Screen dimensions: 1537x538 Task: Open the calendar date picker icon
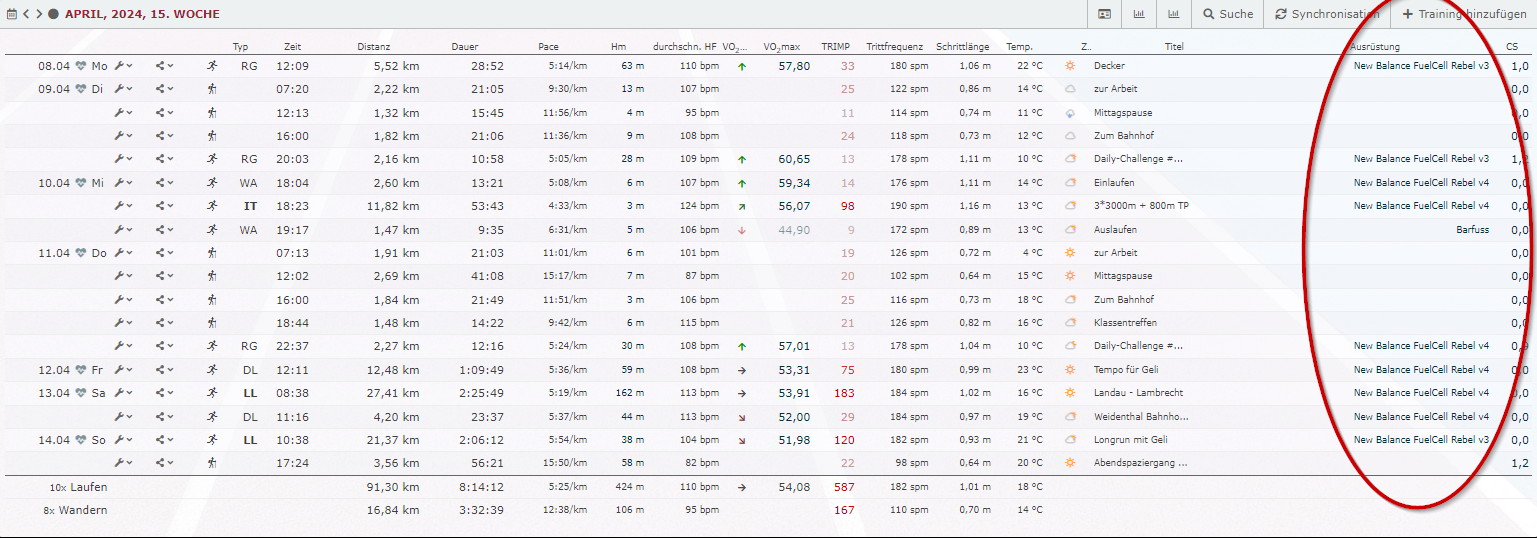(x=12, y=14)
